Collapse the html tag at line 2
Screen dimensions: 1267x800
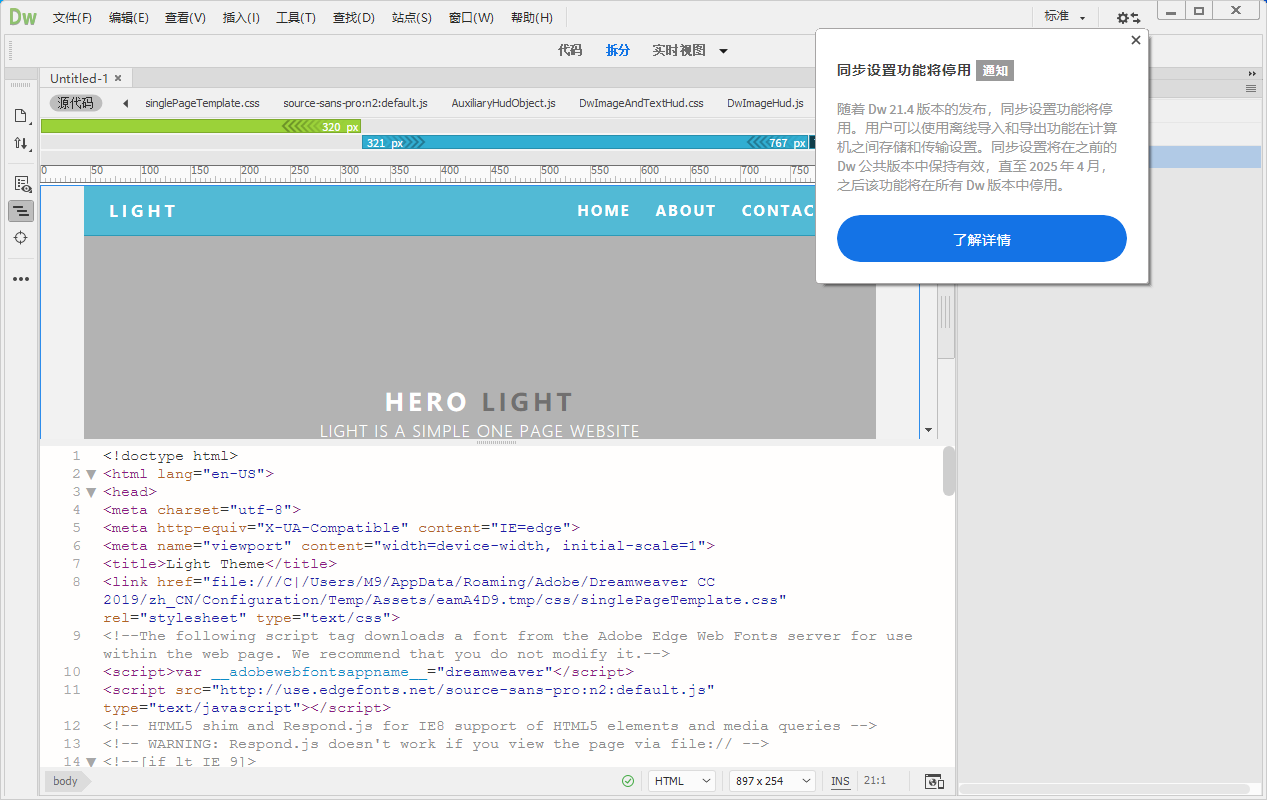click(x=91, y=474)
